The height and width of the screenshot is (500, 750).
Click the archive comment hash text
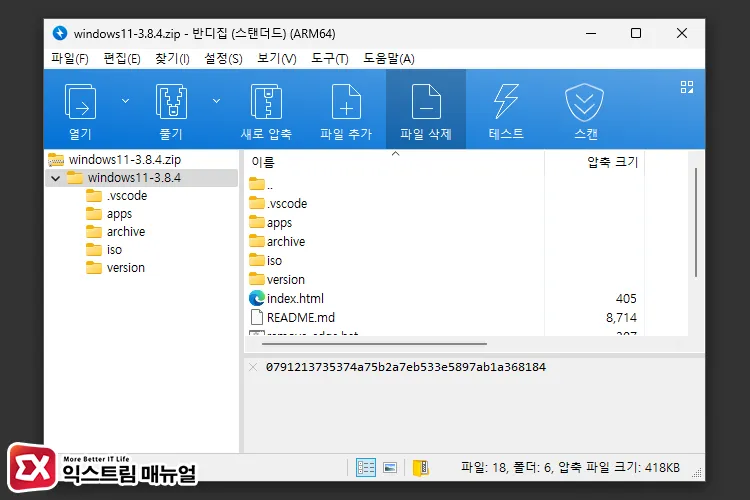point(406,367)
